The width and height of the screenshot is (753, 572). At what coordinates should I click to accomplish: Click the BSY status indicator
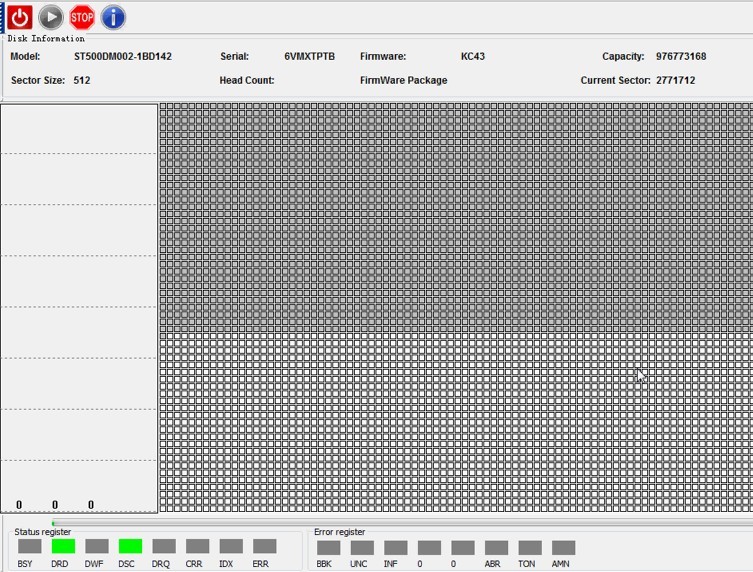point(30,546)
